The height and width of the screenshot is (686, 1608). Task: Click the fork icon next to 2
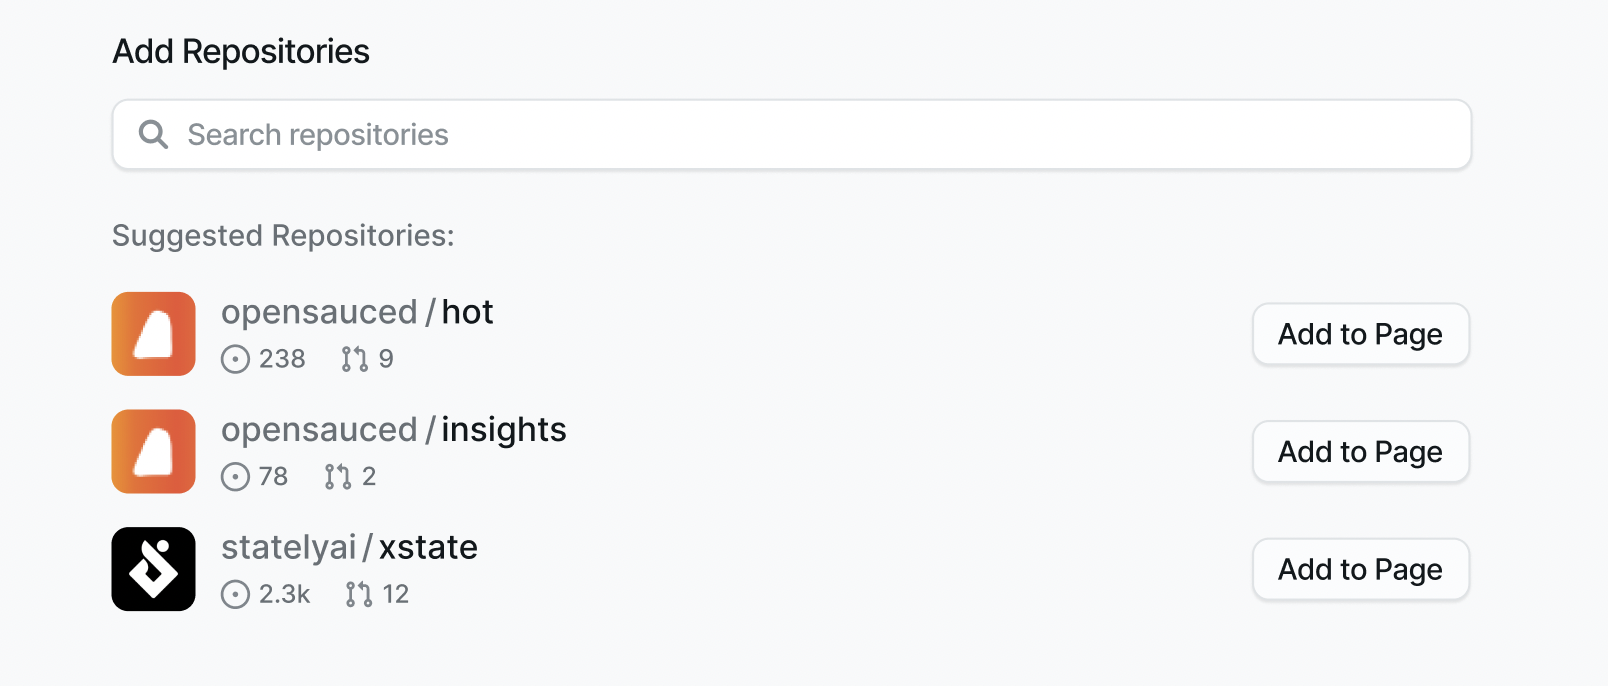pos(337,476)
